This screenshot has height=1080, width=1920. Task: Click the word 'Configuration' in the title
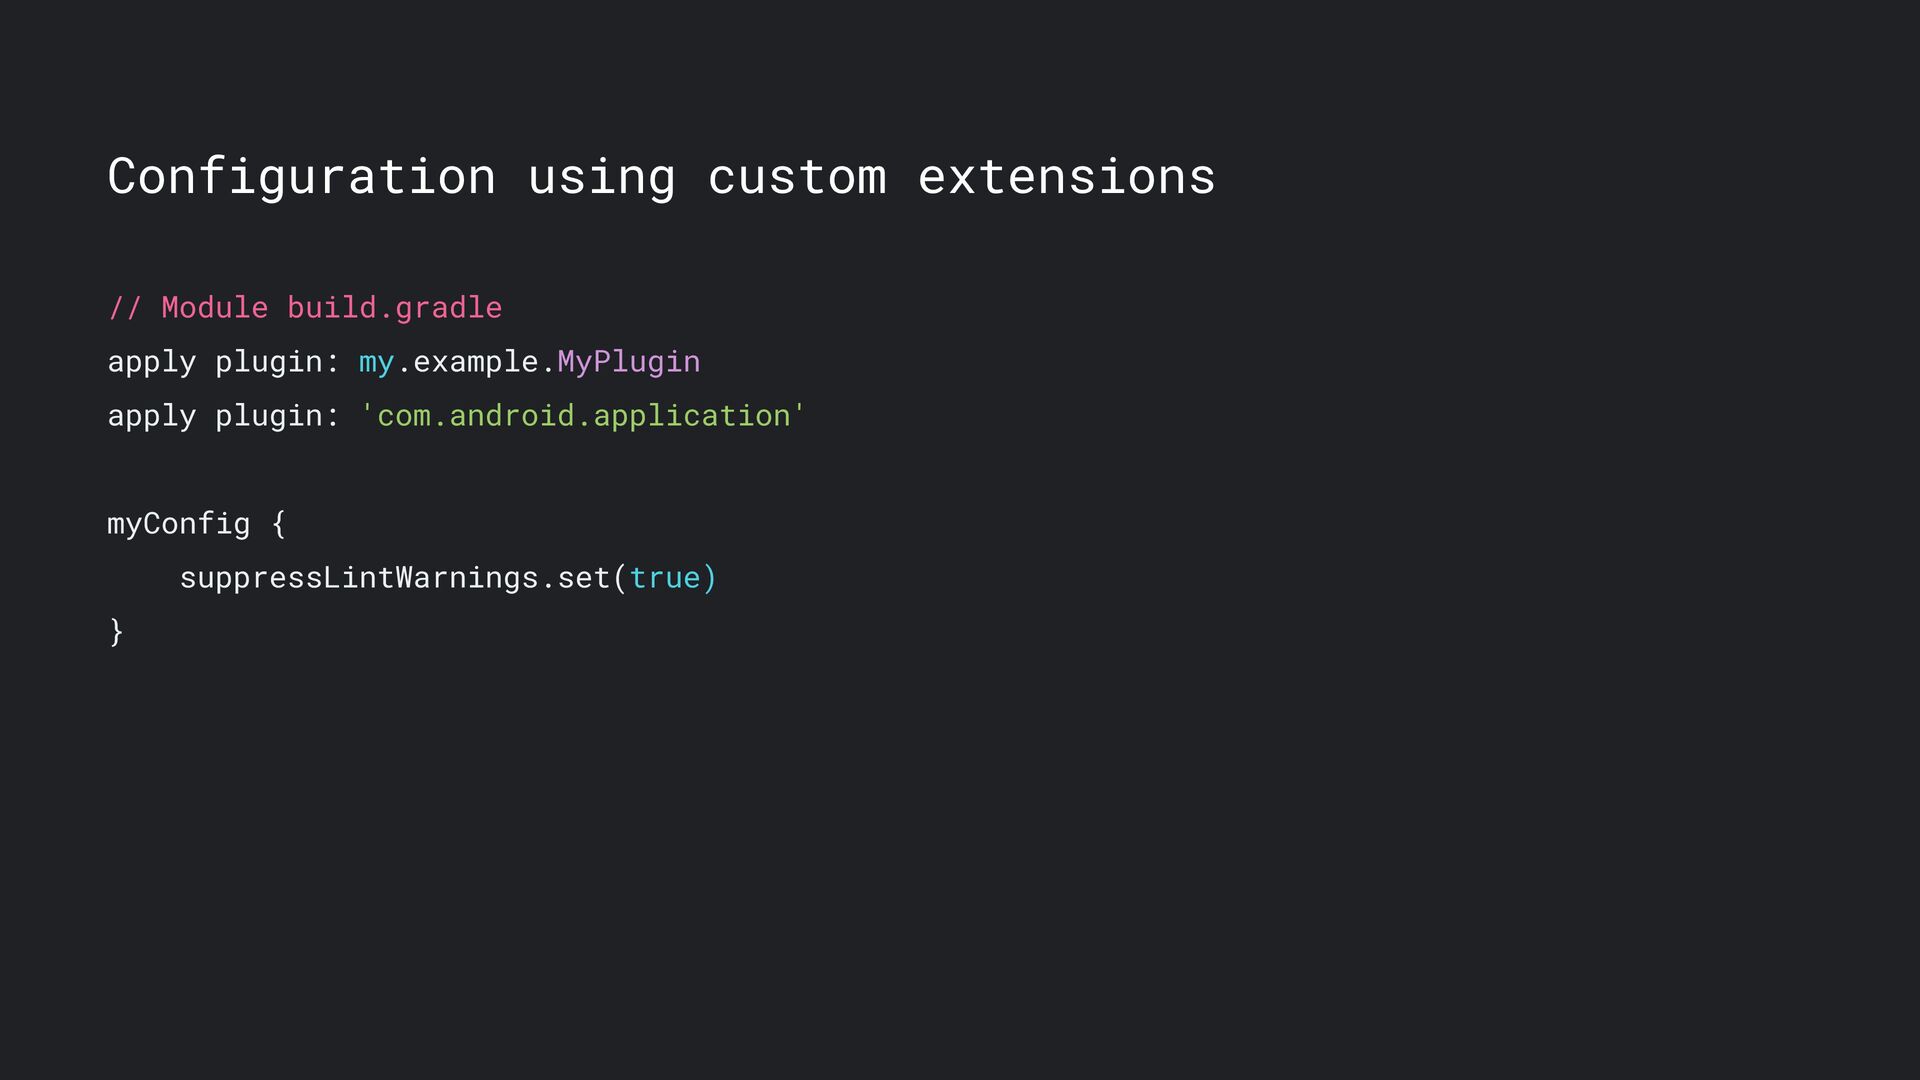coord(302,178)
